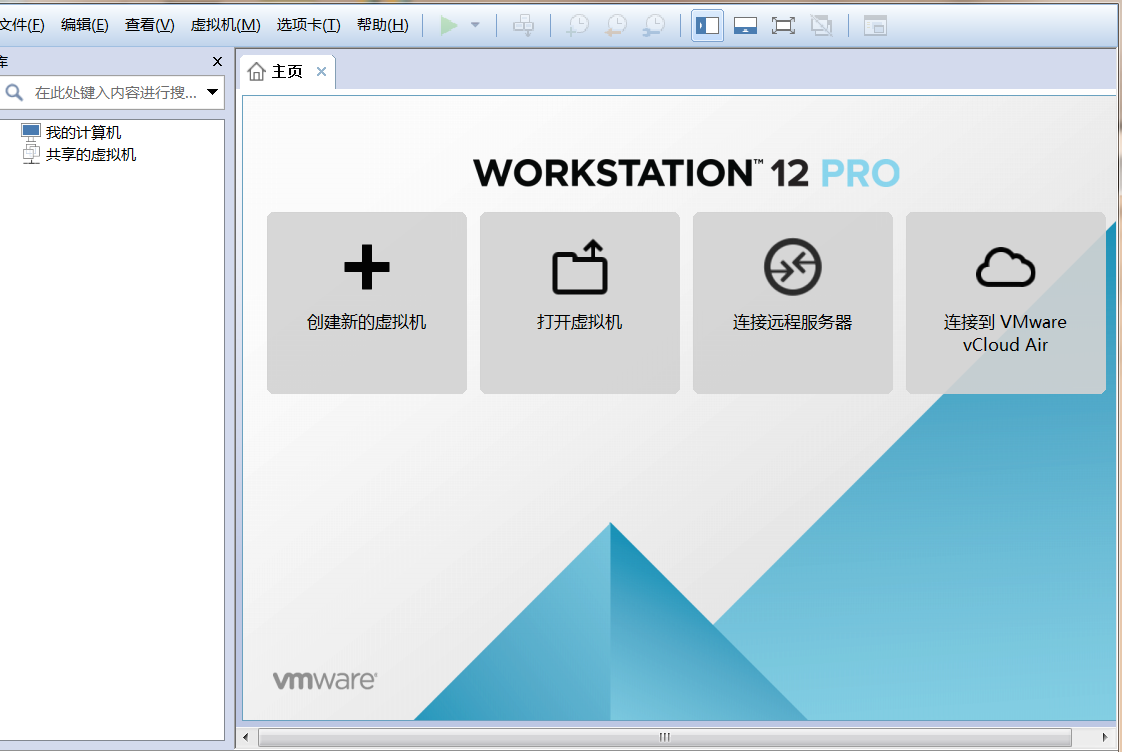Open the 选项卡(T) menu
The height and width of the screenshot is (752, 1122).
[308, 25]
